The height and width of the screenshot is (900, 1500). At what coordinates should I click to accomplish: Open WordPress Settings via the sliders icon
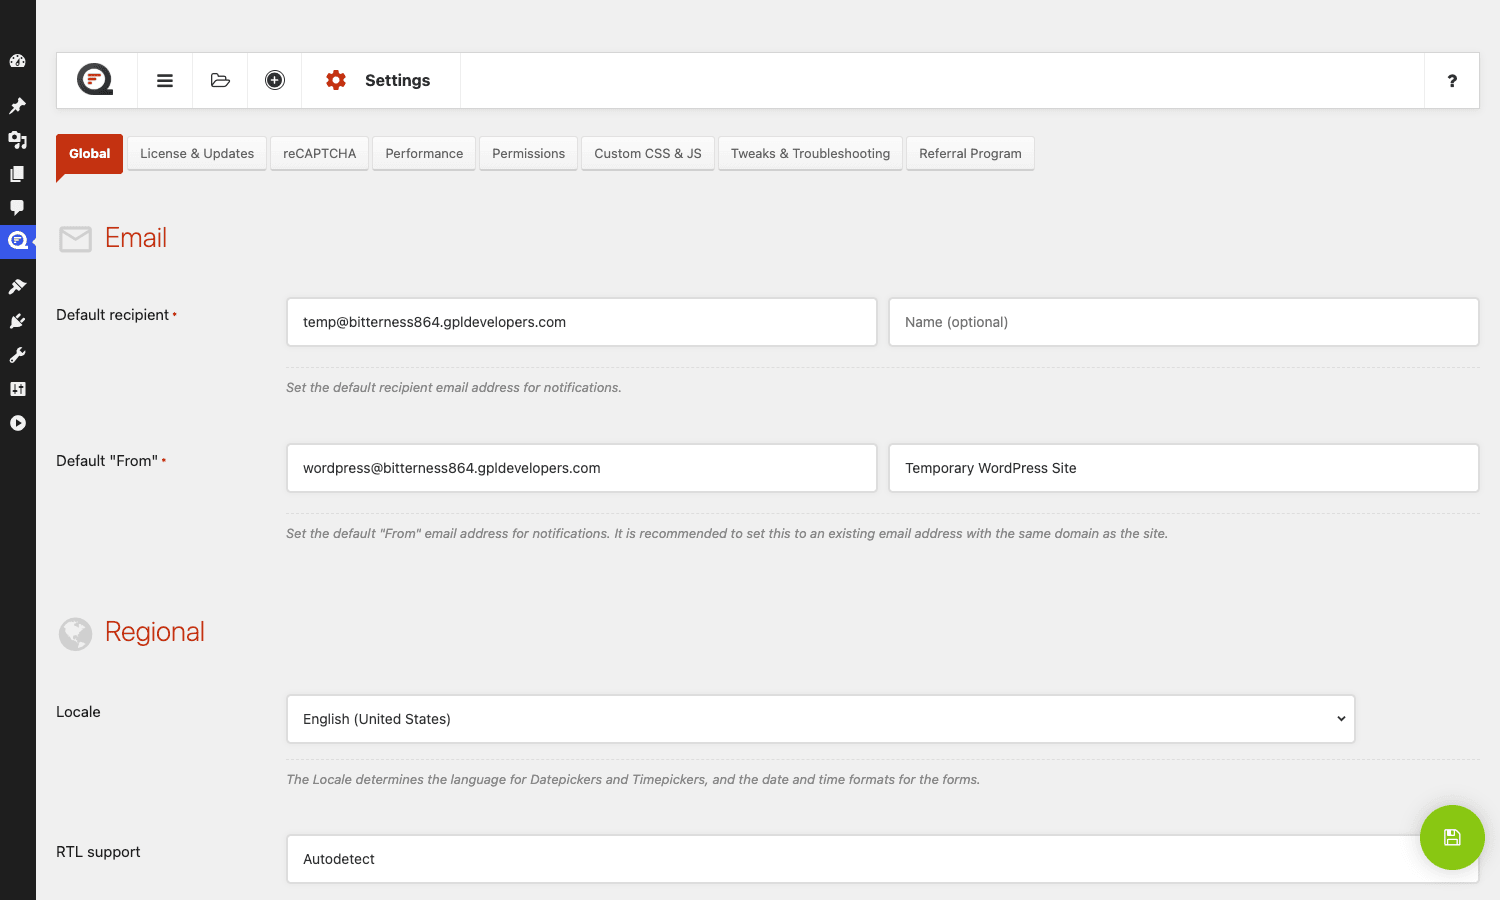[x=17, y=389]
